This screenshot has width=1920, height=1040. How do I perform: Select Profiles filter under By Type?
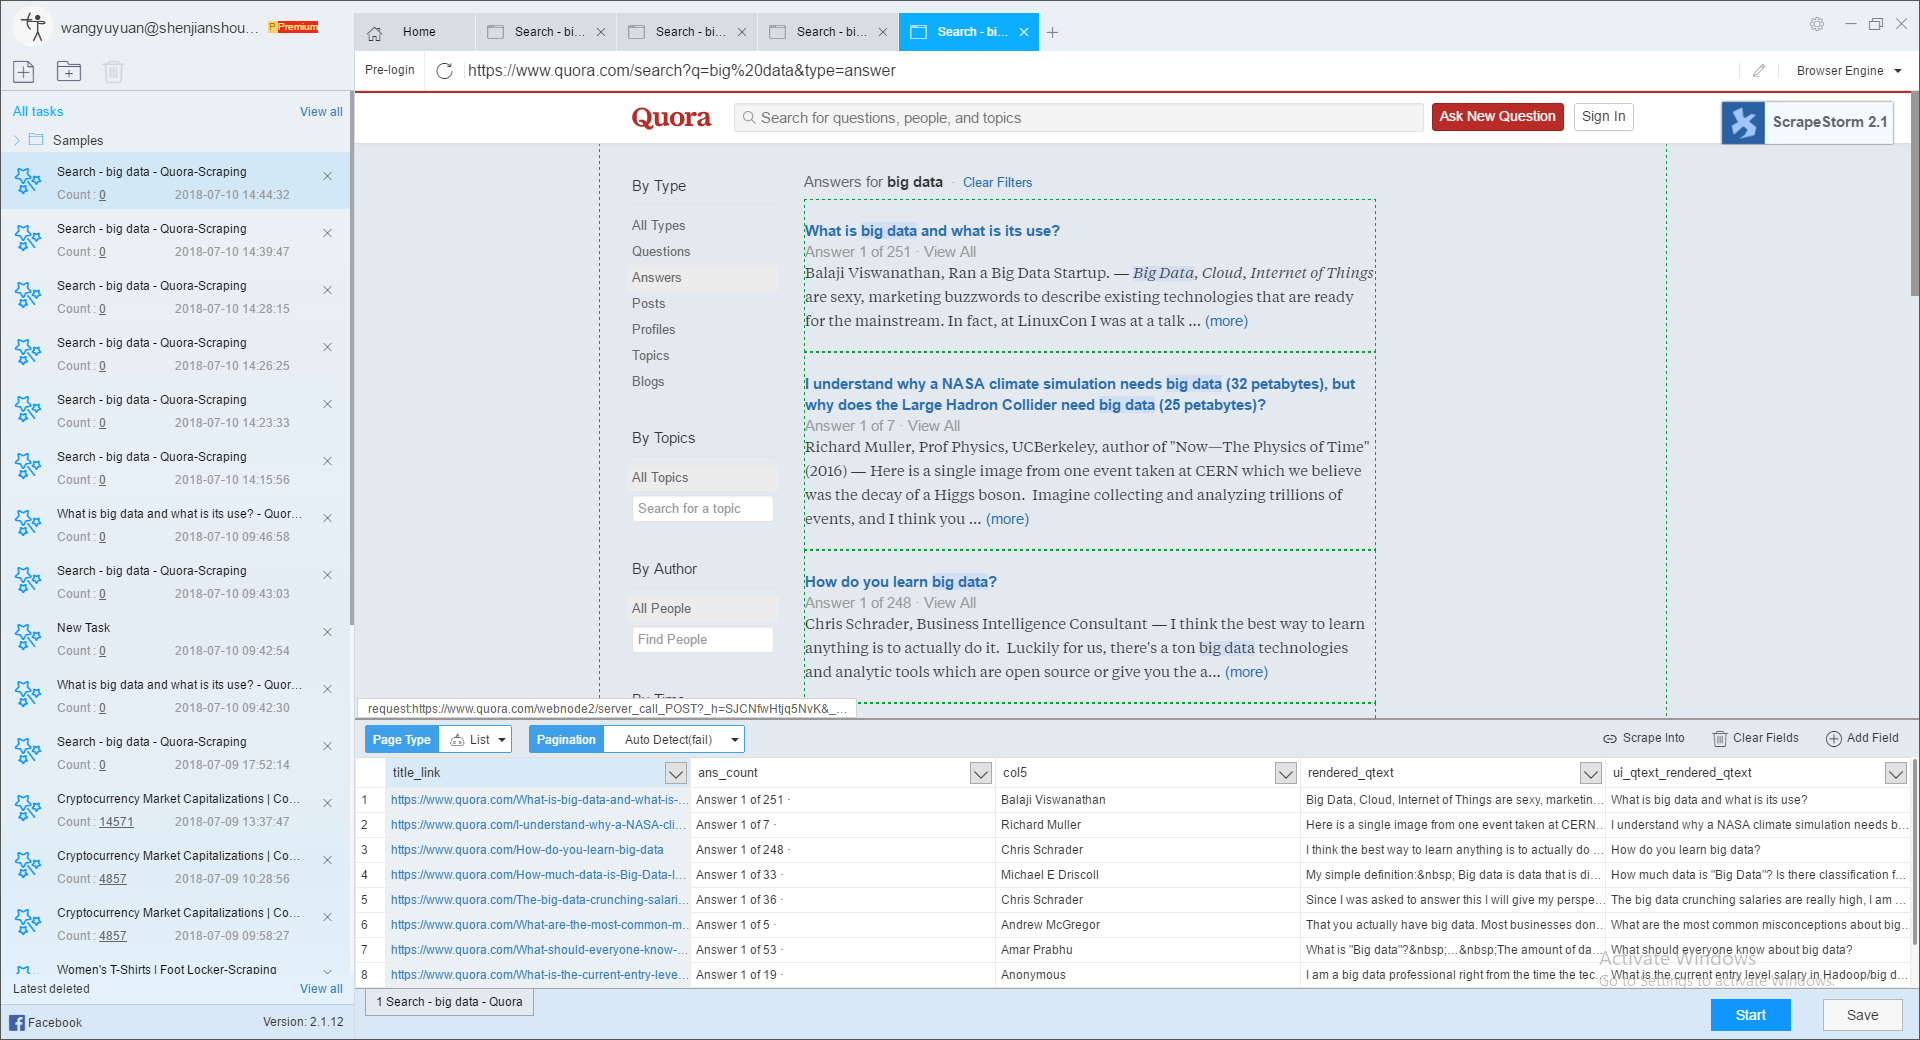pos(653,330)
